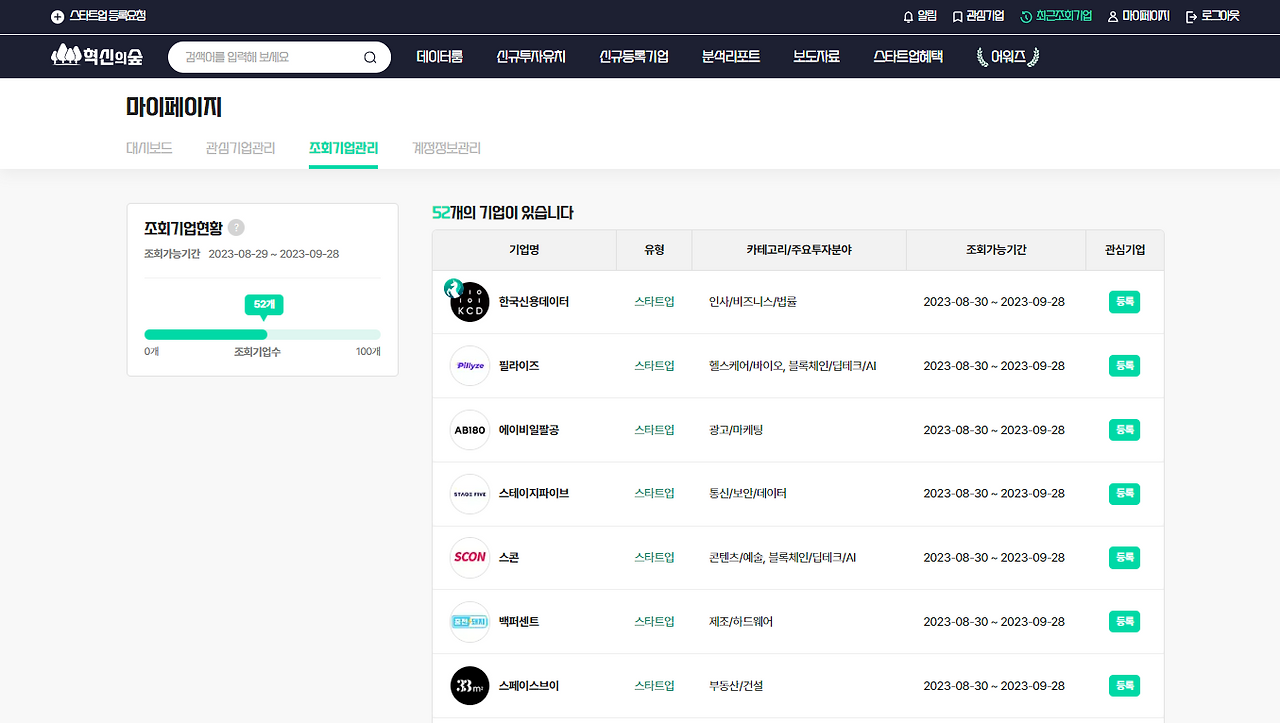
Task: Click the 부동산/건설 category text
Action: point(736,686)
